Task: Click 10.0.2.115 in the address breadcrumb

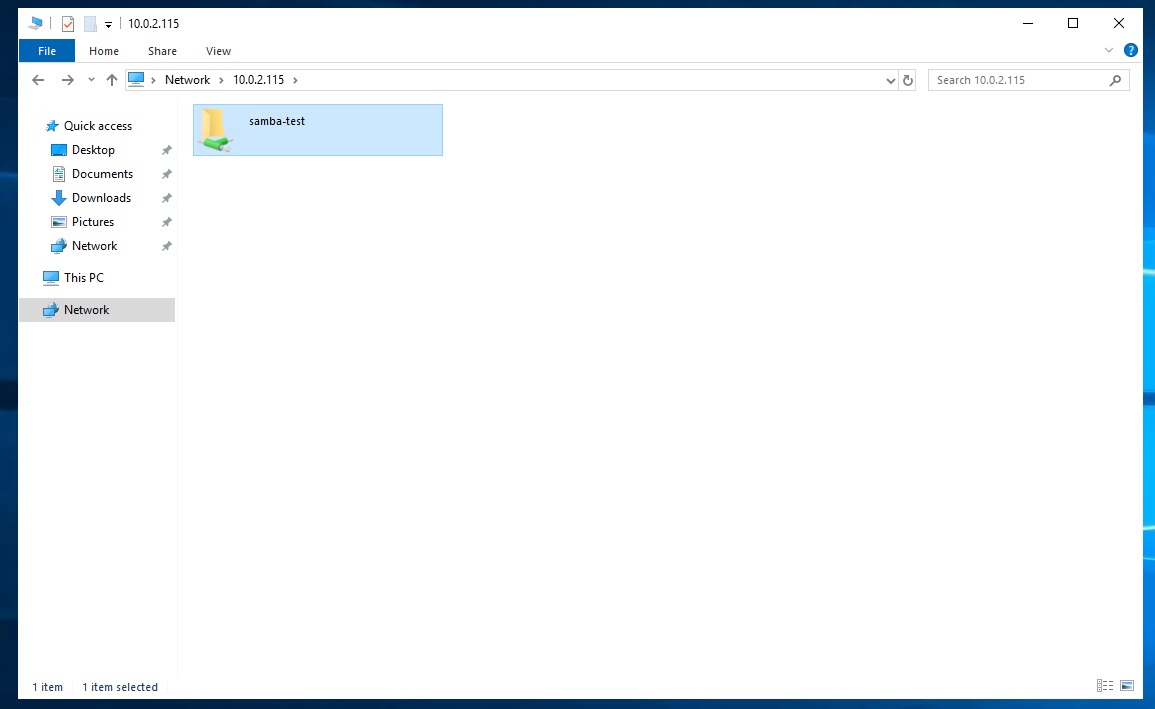Action: point(259,80)
